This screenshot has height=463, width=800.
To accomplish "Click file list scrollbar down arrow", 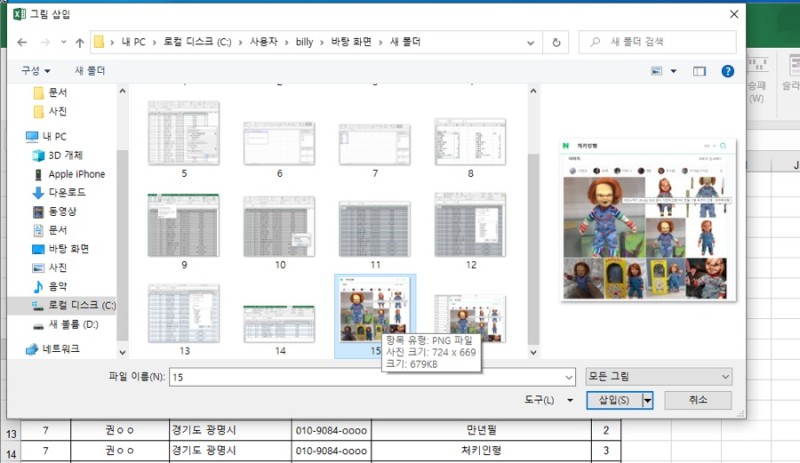I will coord(533,352).
